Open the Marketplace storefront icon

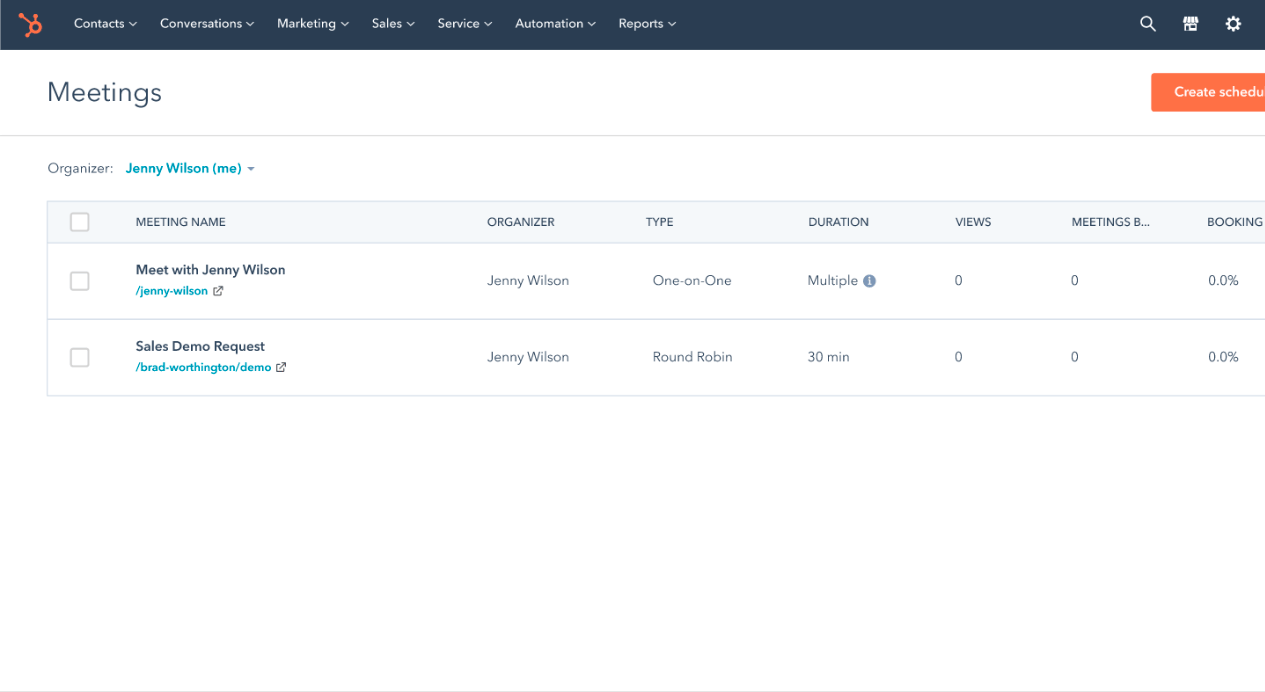(x=1190, y=24)
